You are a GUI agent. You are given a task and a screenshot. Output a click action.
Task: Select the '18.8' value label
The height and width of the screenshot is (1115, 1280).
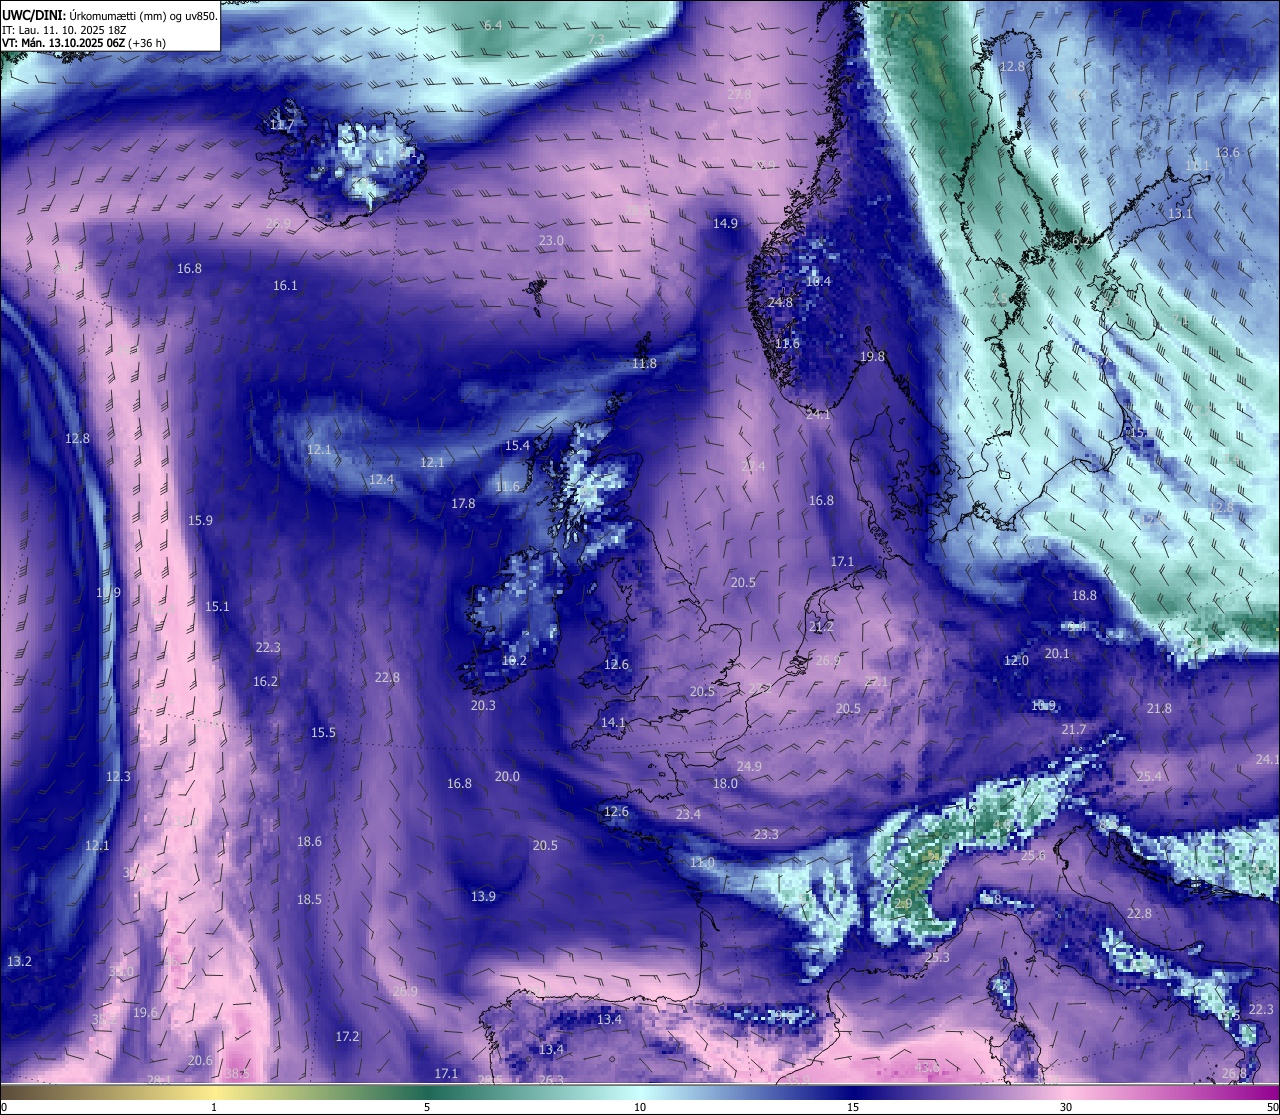[x=1084, y=595]
